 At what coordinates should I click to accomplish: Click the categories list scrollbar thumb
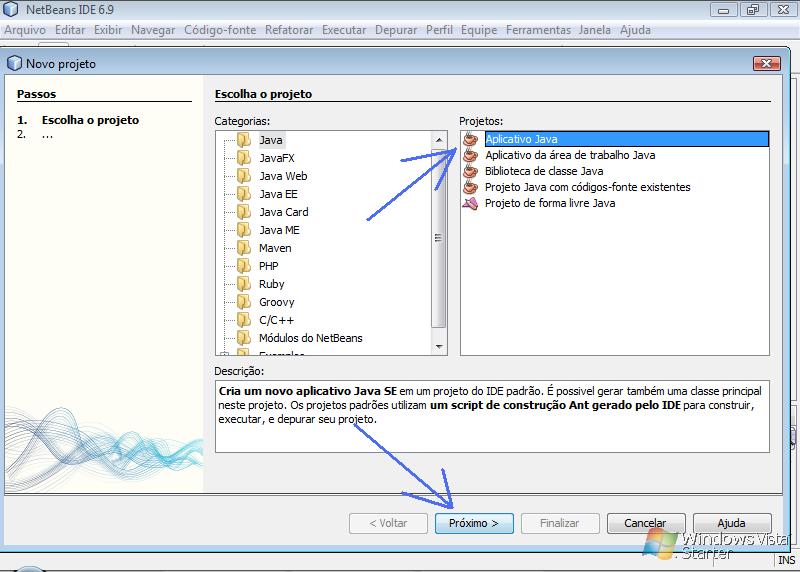pyautogui.click(x=439, y=238)
